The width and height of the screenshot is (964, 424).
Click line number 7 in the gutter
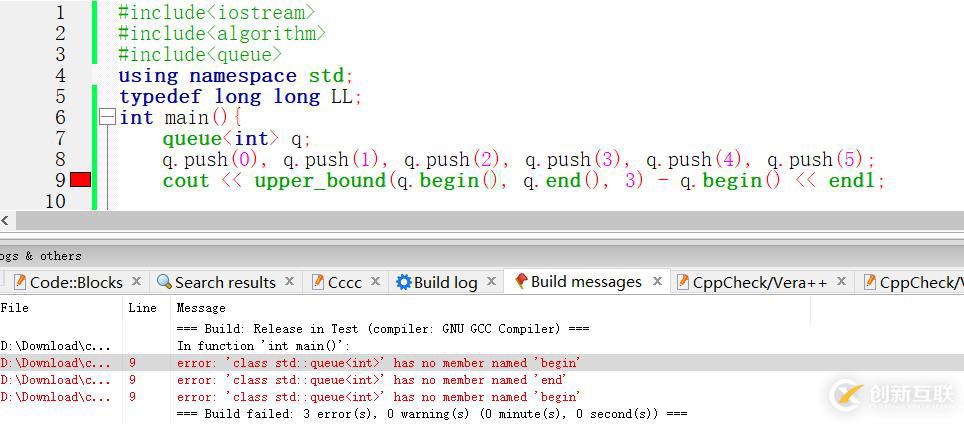tap(60, 138)
